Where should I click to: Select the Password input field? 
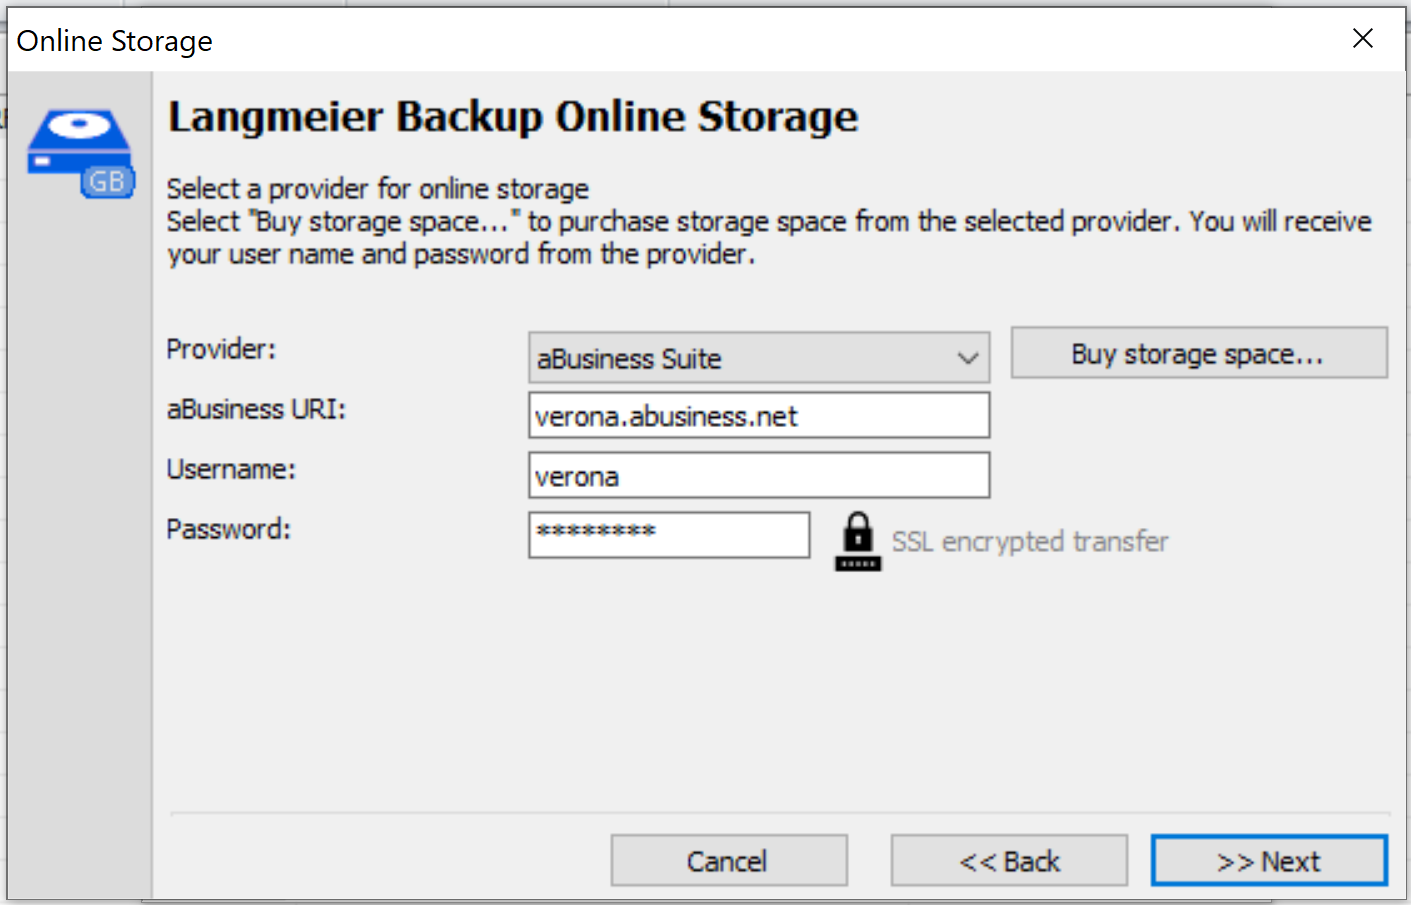click(x=669, y=535)
